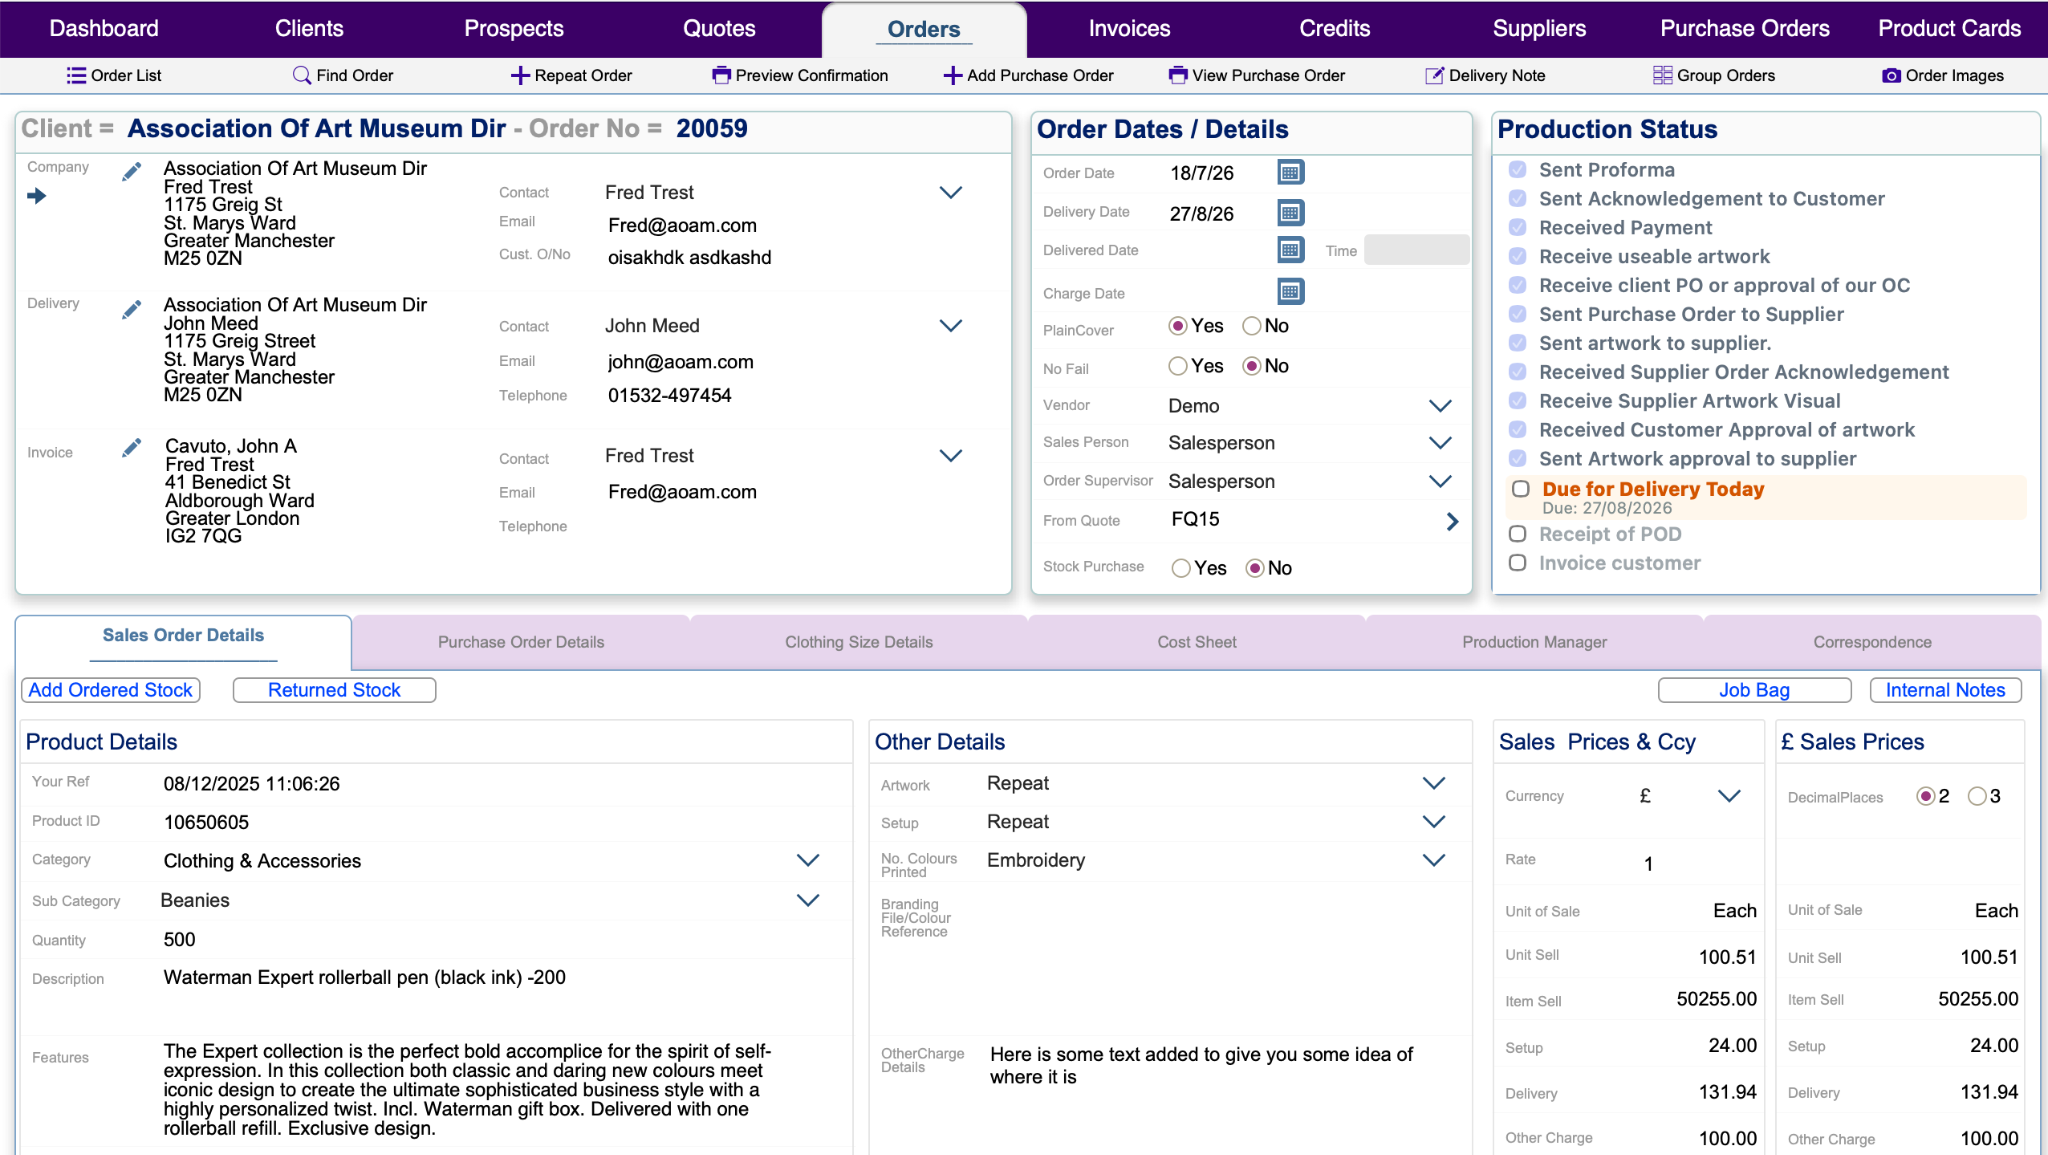Expand Delivery contact John Meed dropdown
This screenshot has width=2048, height=1155.
tap(950, 326)
